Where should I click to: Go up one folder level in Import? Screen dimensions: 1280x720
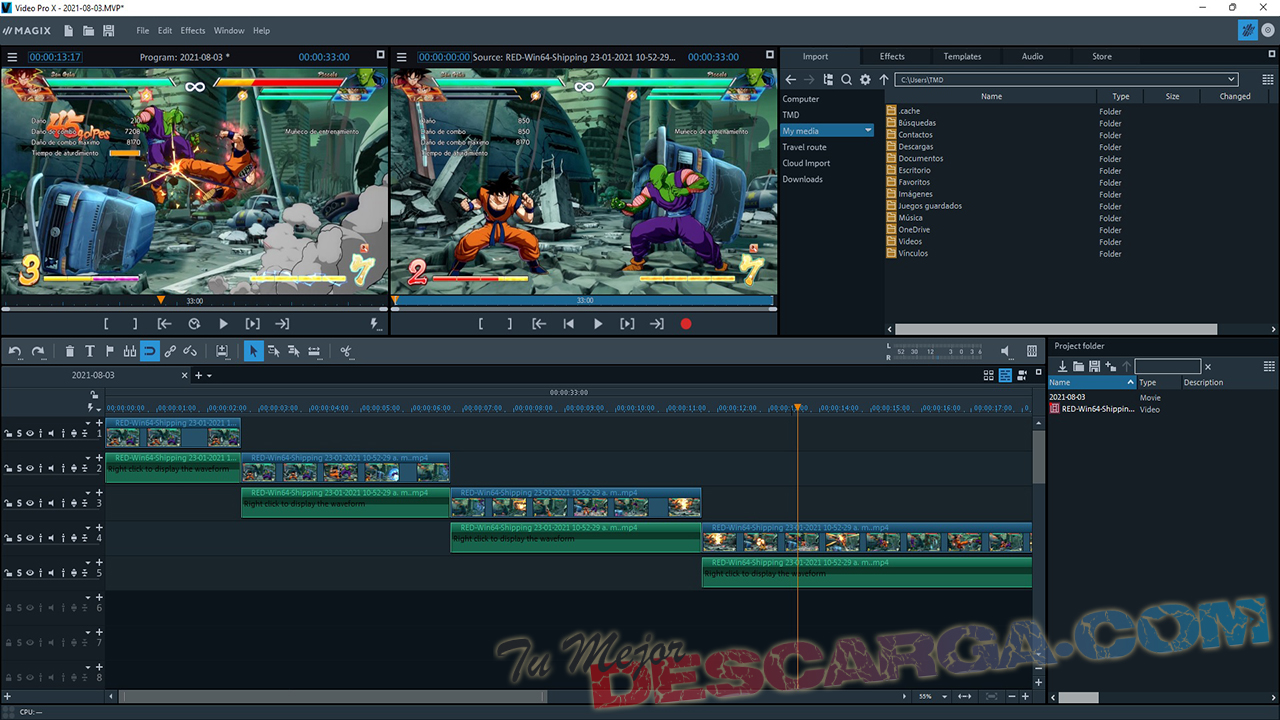(884, 79)
